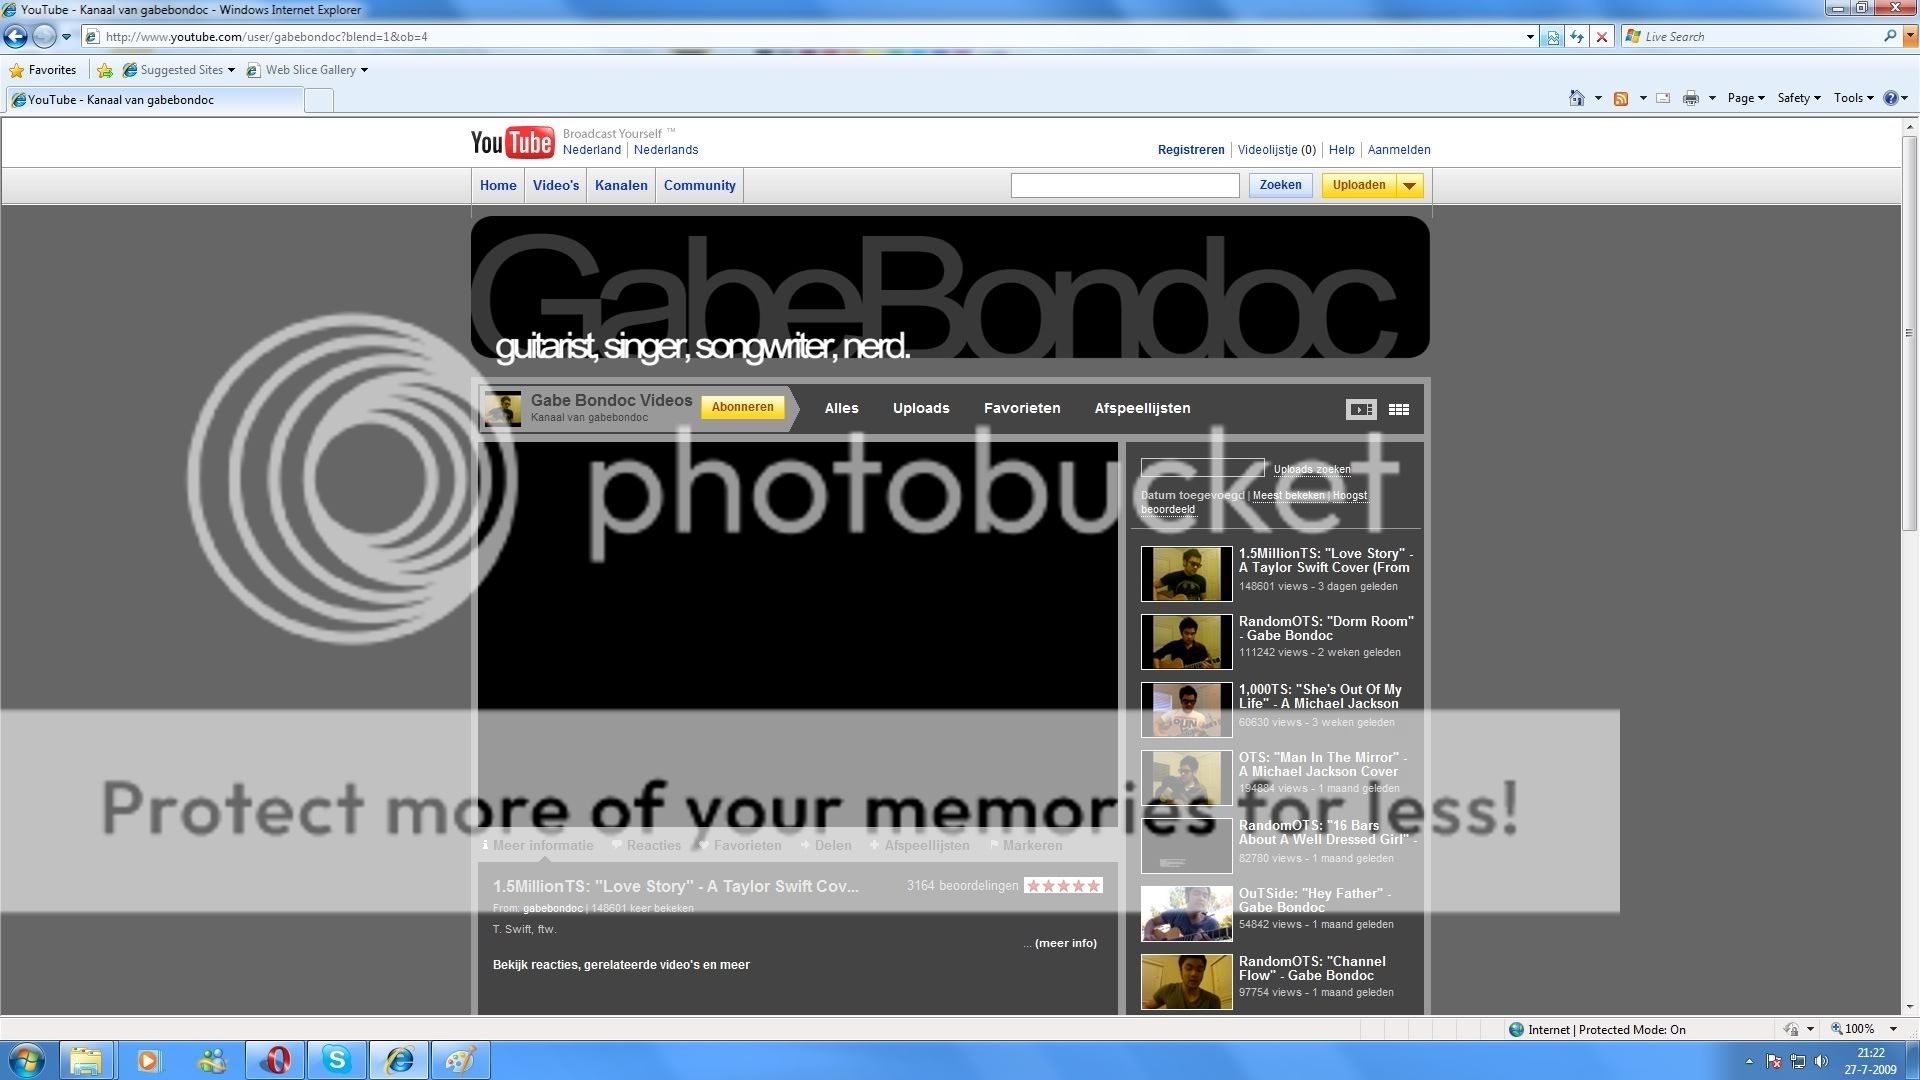Open the Videolijstje link
The height and width of the screenshot is (1080, 1920).
point(1277,150)
